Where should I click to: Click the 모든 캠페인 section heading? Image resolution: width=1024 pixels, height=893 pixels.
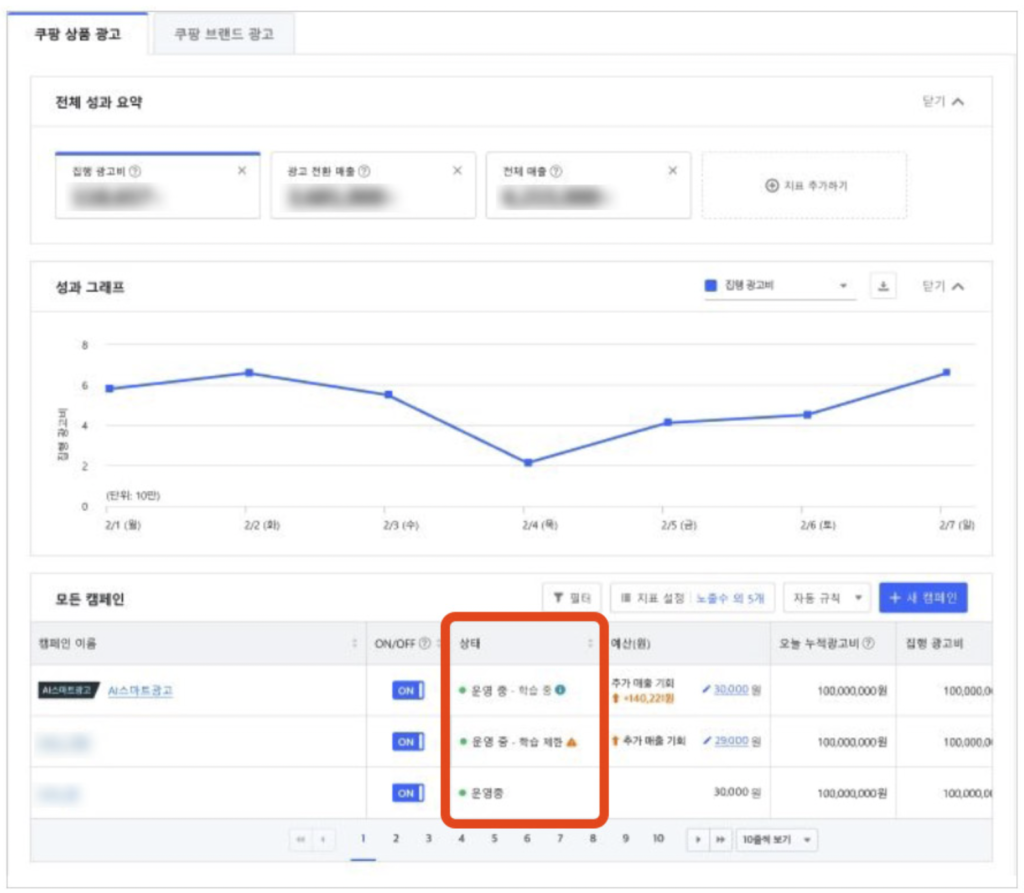point(89,599)
